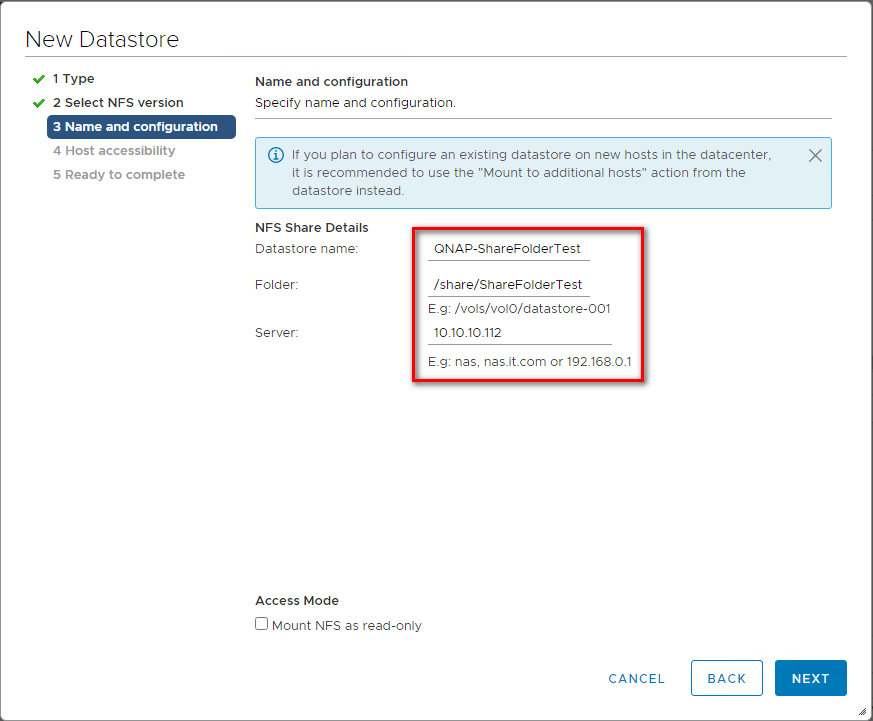Click the checkmark beside Select NFS version
Viewport: 873px width, 721px height.
[39, 103]
